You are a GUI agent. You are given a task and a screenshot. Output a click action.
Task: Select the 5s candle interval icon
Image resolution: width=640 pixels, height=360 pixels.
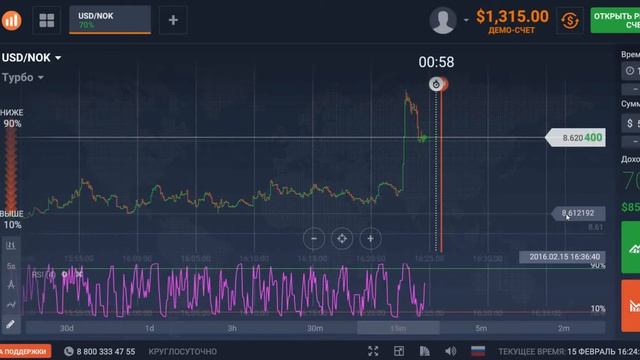click(11, 266)
